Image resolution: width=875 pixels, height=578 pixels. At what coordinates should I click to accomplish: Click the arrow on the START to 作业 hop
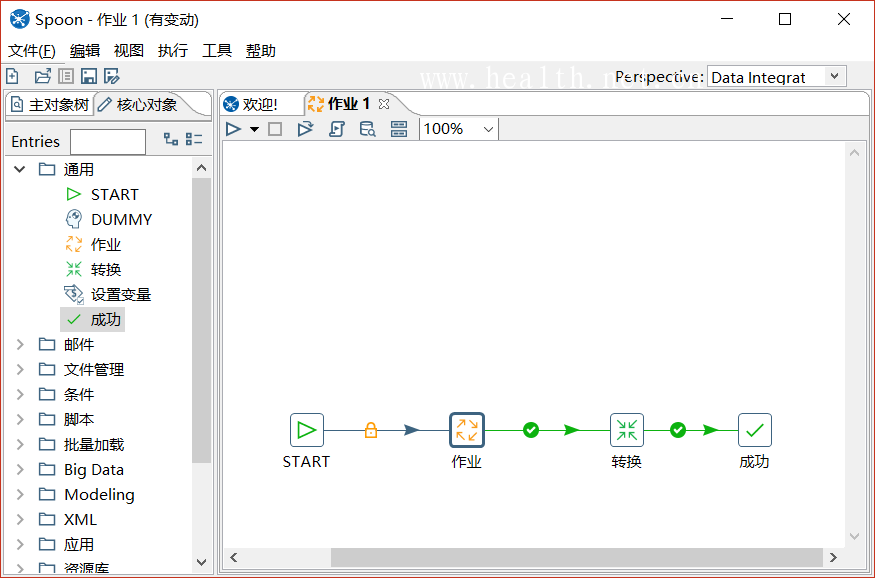tap(411, 430)
